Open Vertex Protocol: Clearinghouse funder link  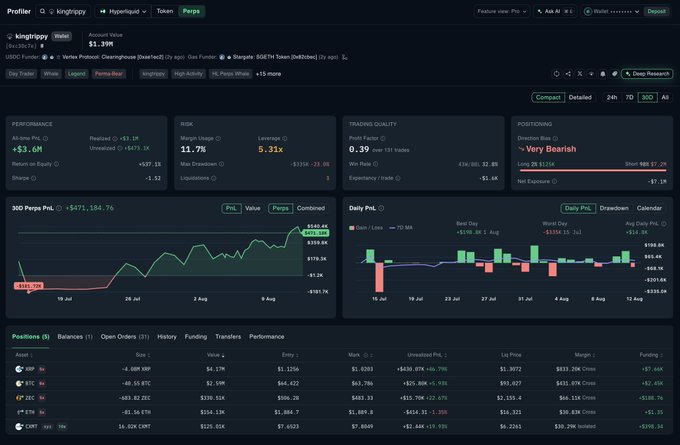[113, 57]
